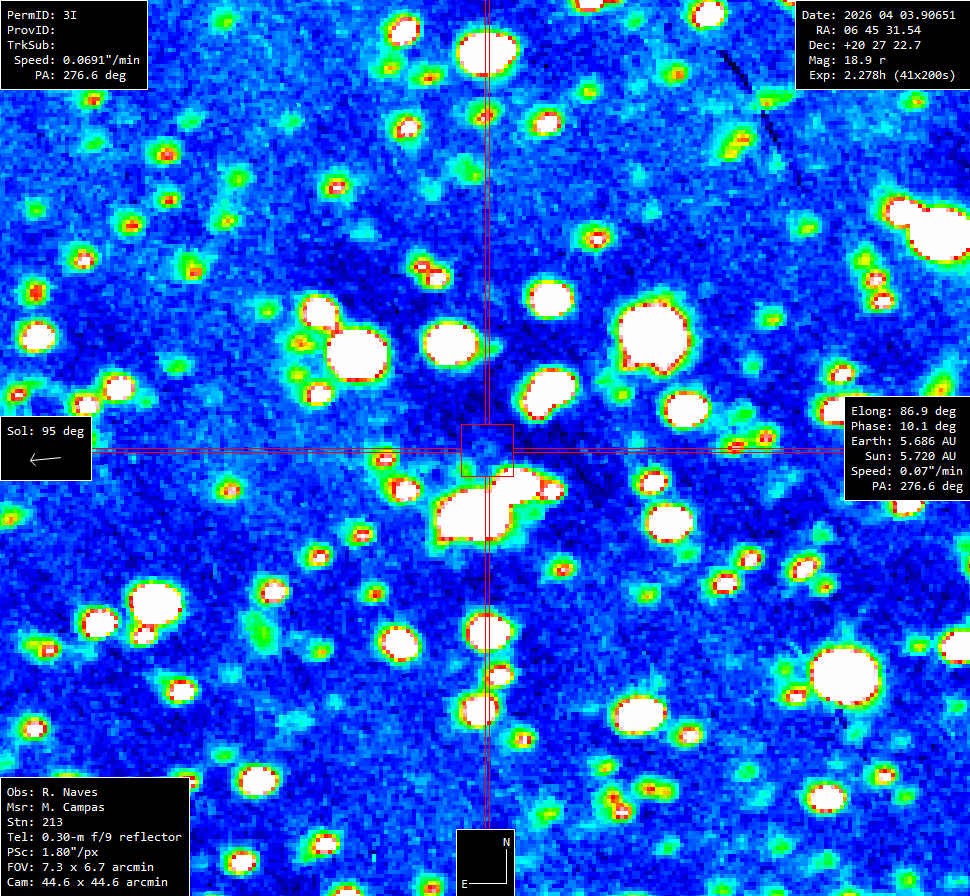Click the red target box at crosshair center
Screen dimensions: 970x896
click(487, 450)
